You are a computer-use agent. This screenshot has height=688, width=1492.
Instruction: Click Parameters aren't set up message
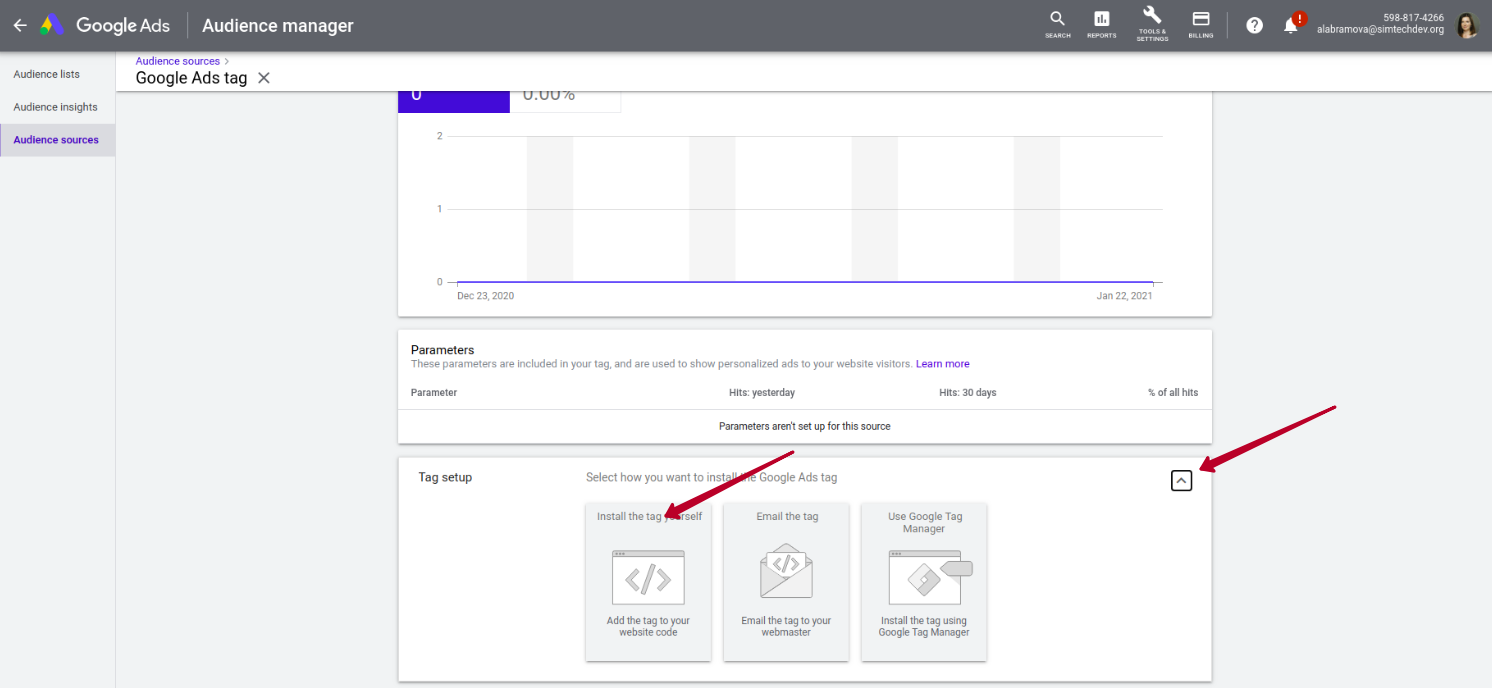(x=805, y=426)
